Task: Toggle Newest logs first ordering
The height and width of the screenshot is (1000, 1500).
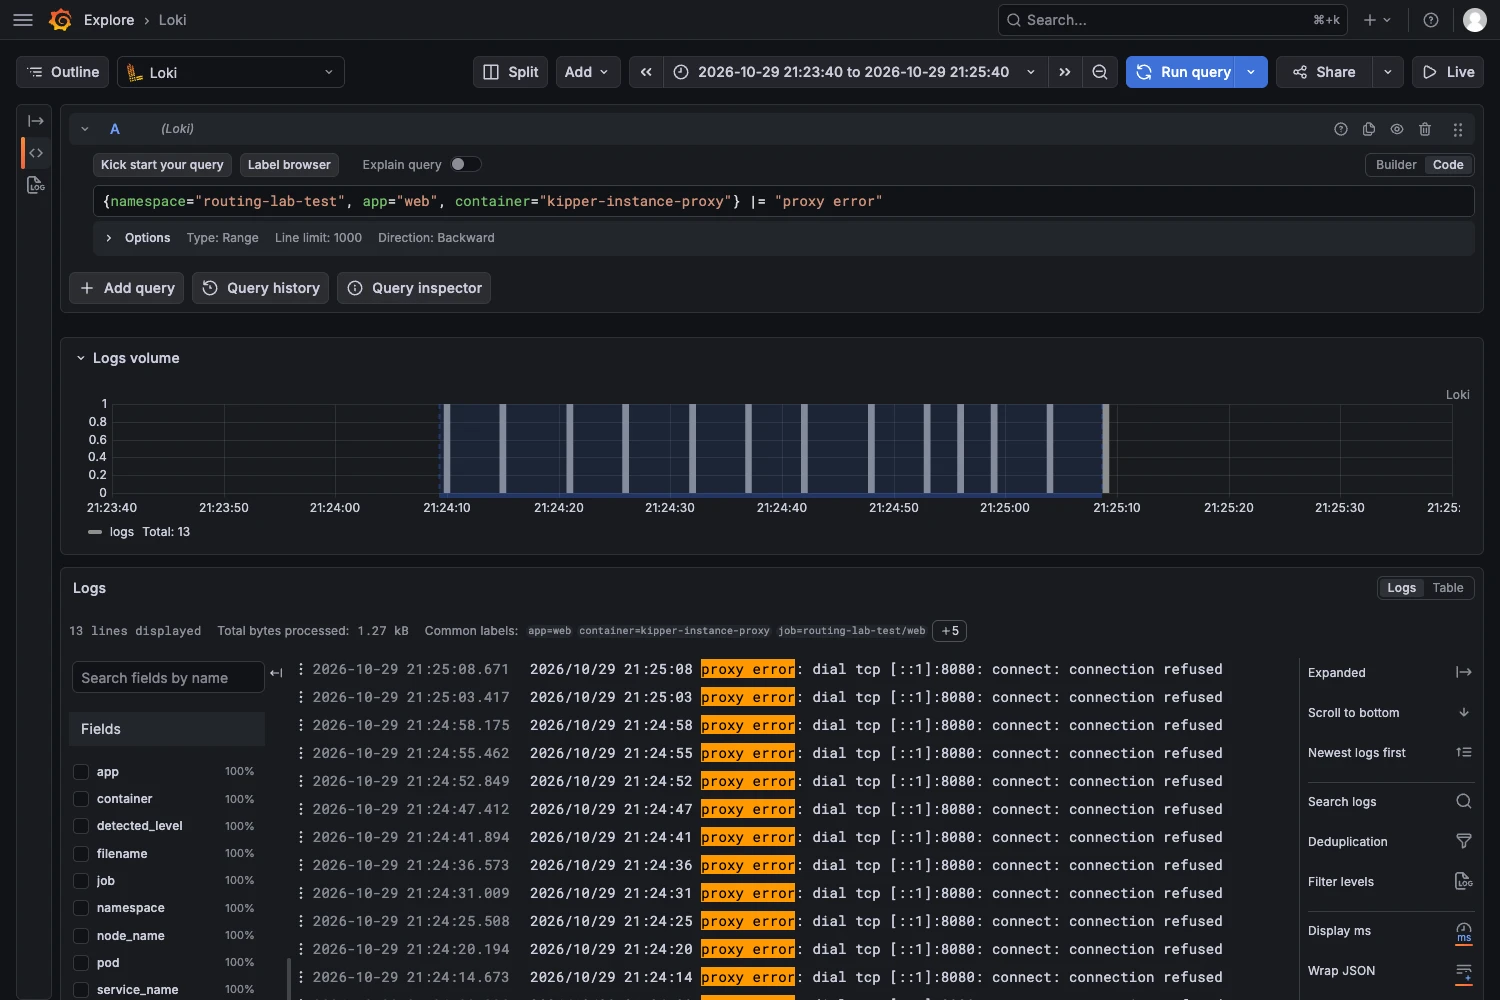Action: pos(1390,753)
